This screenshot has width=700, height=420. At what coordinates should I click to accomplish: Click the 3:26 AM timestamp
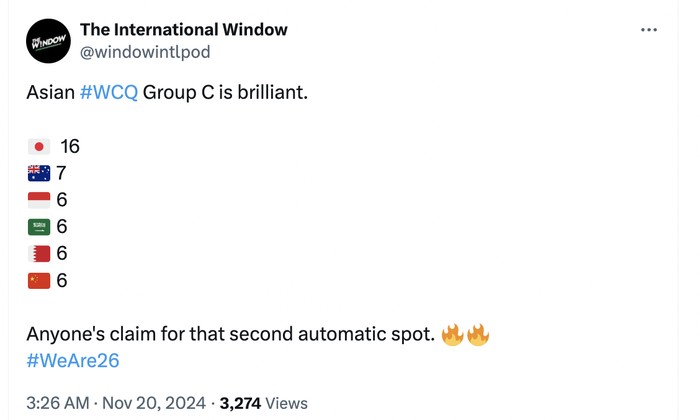(x=60, y=403)
